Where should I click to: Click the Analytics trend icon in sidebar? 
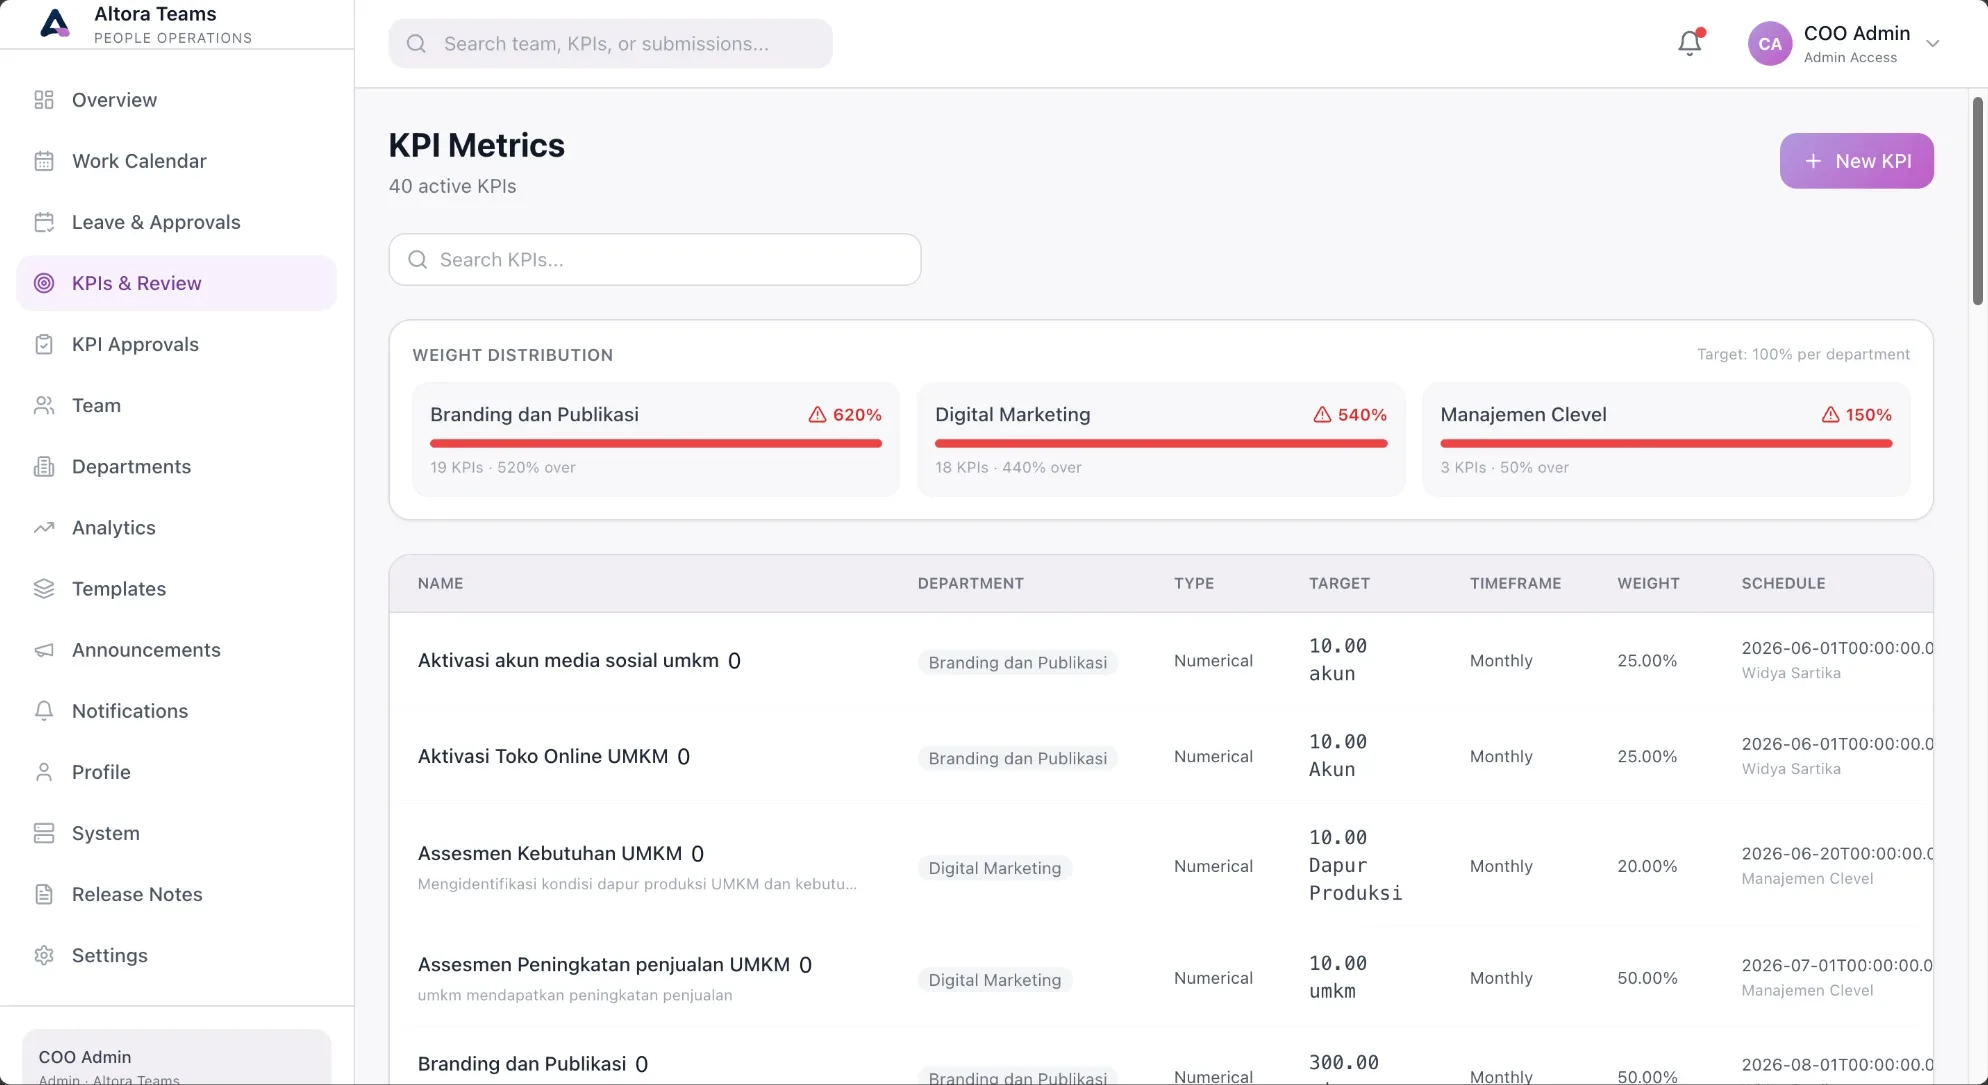click(x=44, y=528)
